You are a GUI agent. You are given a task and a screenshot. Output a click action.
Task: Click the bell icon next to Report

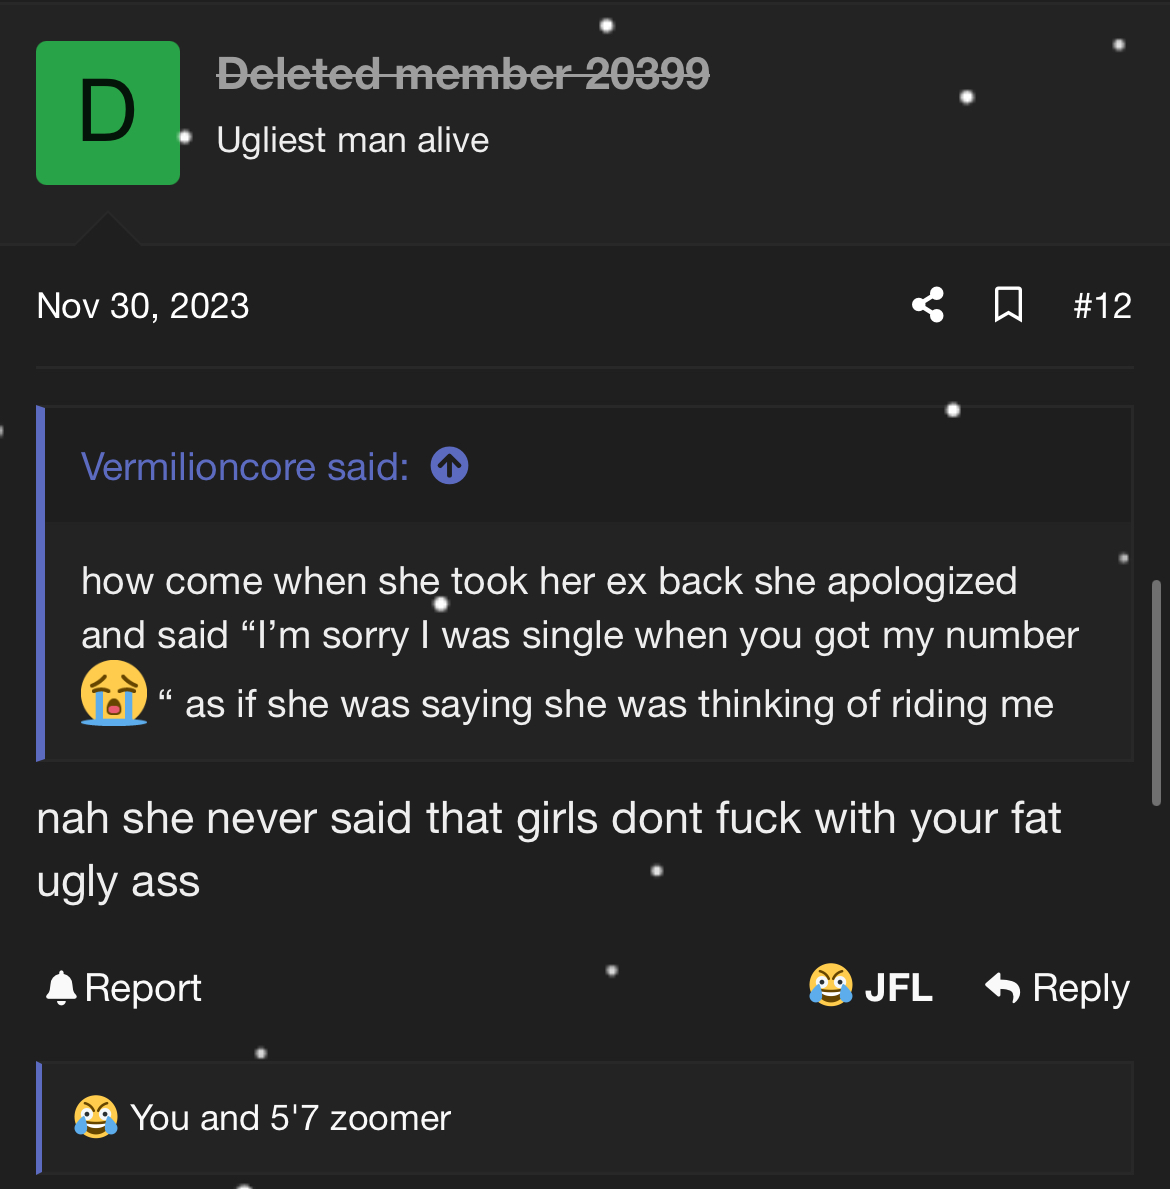[61, 988]
